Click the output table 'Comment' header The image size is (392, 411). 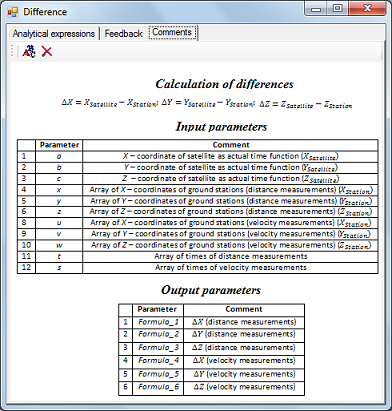pyautogui.click(x=244, y=309)
